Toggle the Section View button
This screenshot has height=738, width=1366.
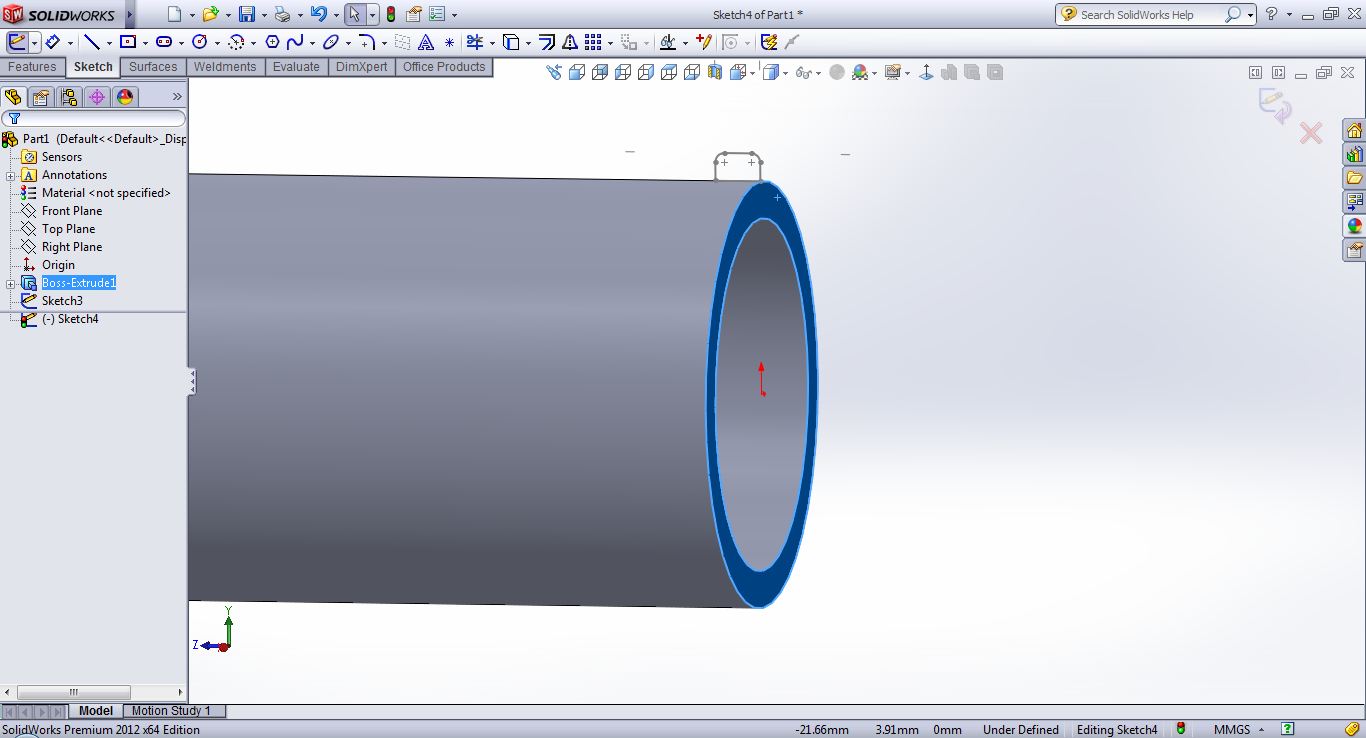714,72
